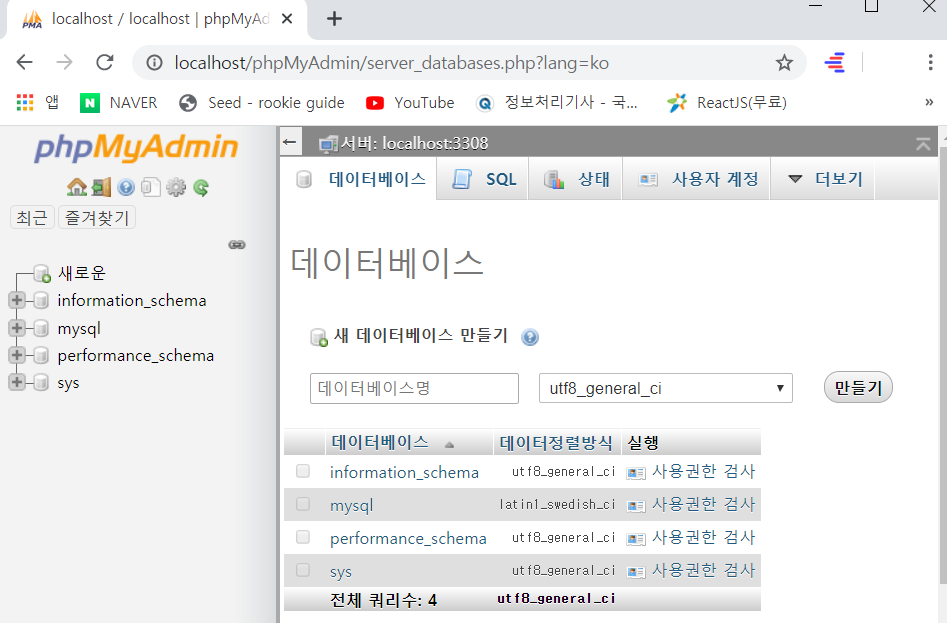Open performance_schema link in table
Viewport: 947px width, 623px height.
pyautogui.click(x=408, y=538)
